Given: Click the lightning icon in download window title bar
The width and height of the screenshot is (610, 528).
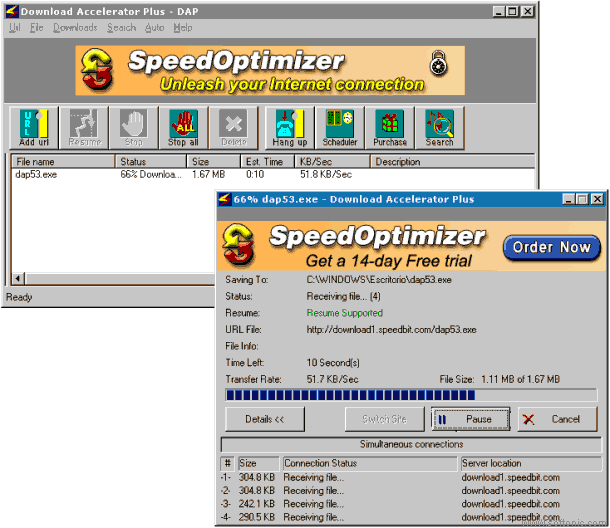Looking at the screenshot, I should point(225,199).
